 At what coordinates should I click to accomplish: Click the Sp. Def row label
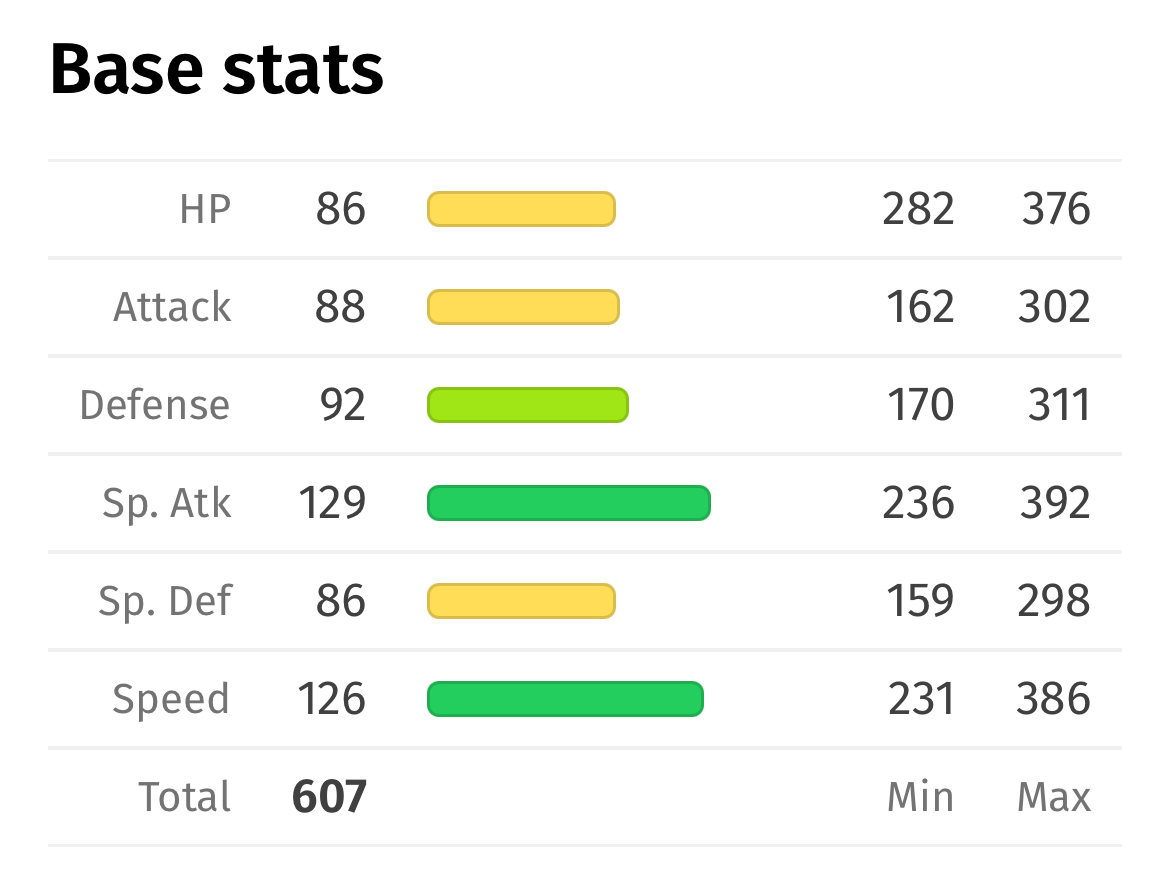(166, 602)
